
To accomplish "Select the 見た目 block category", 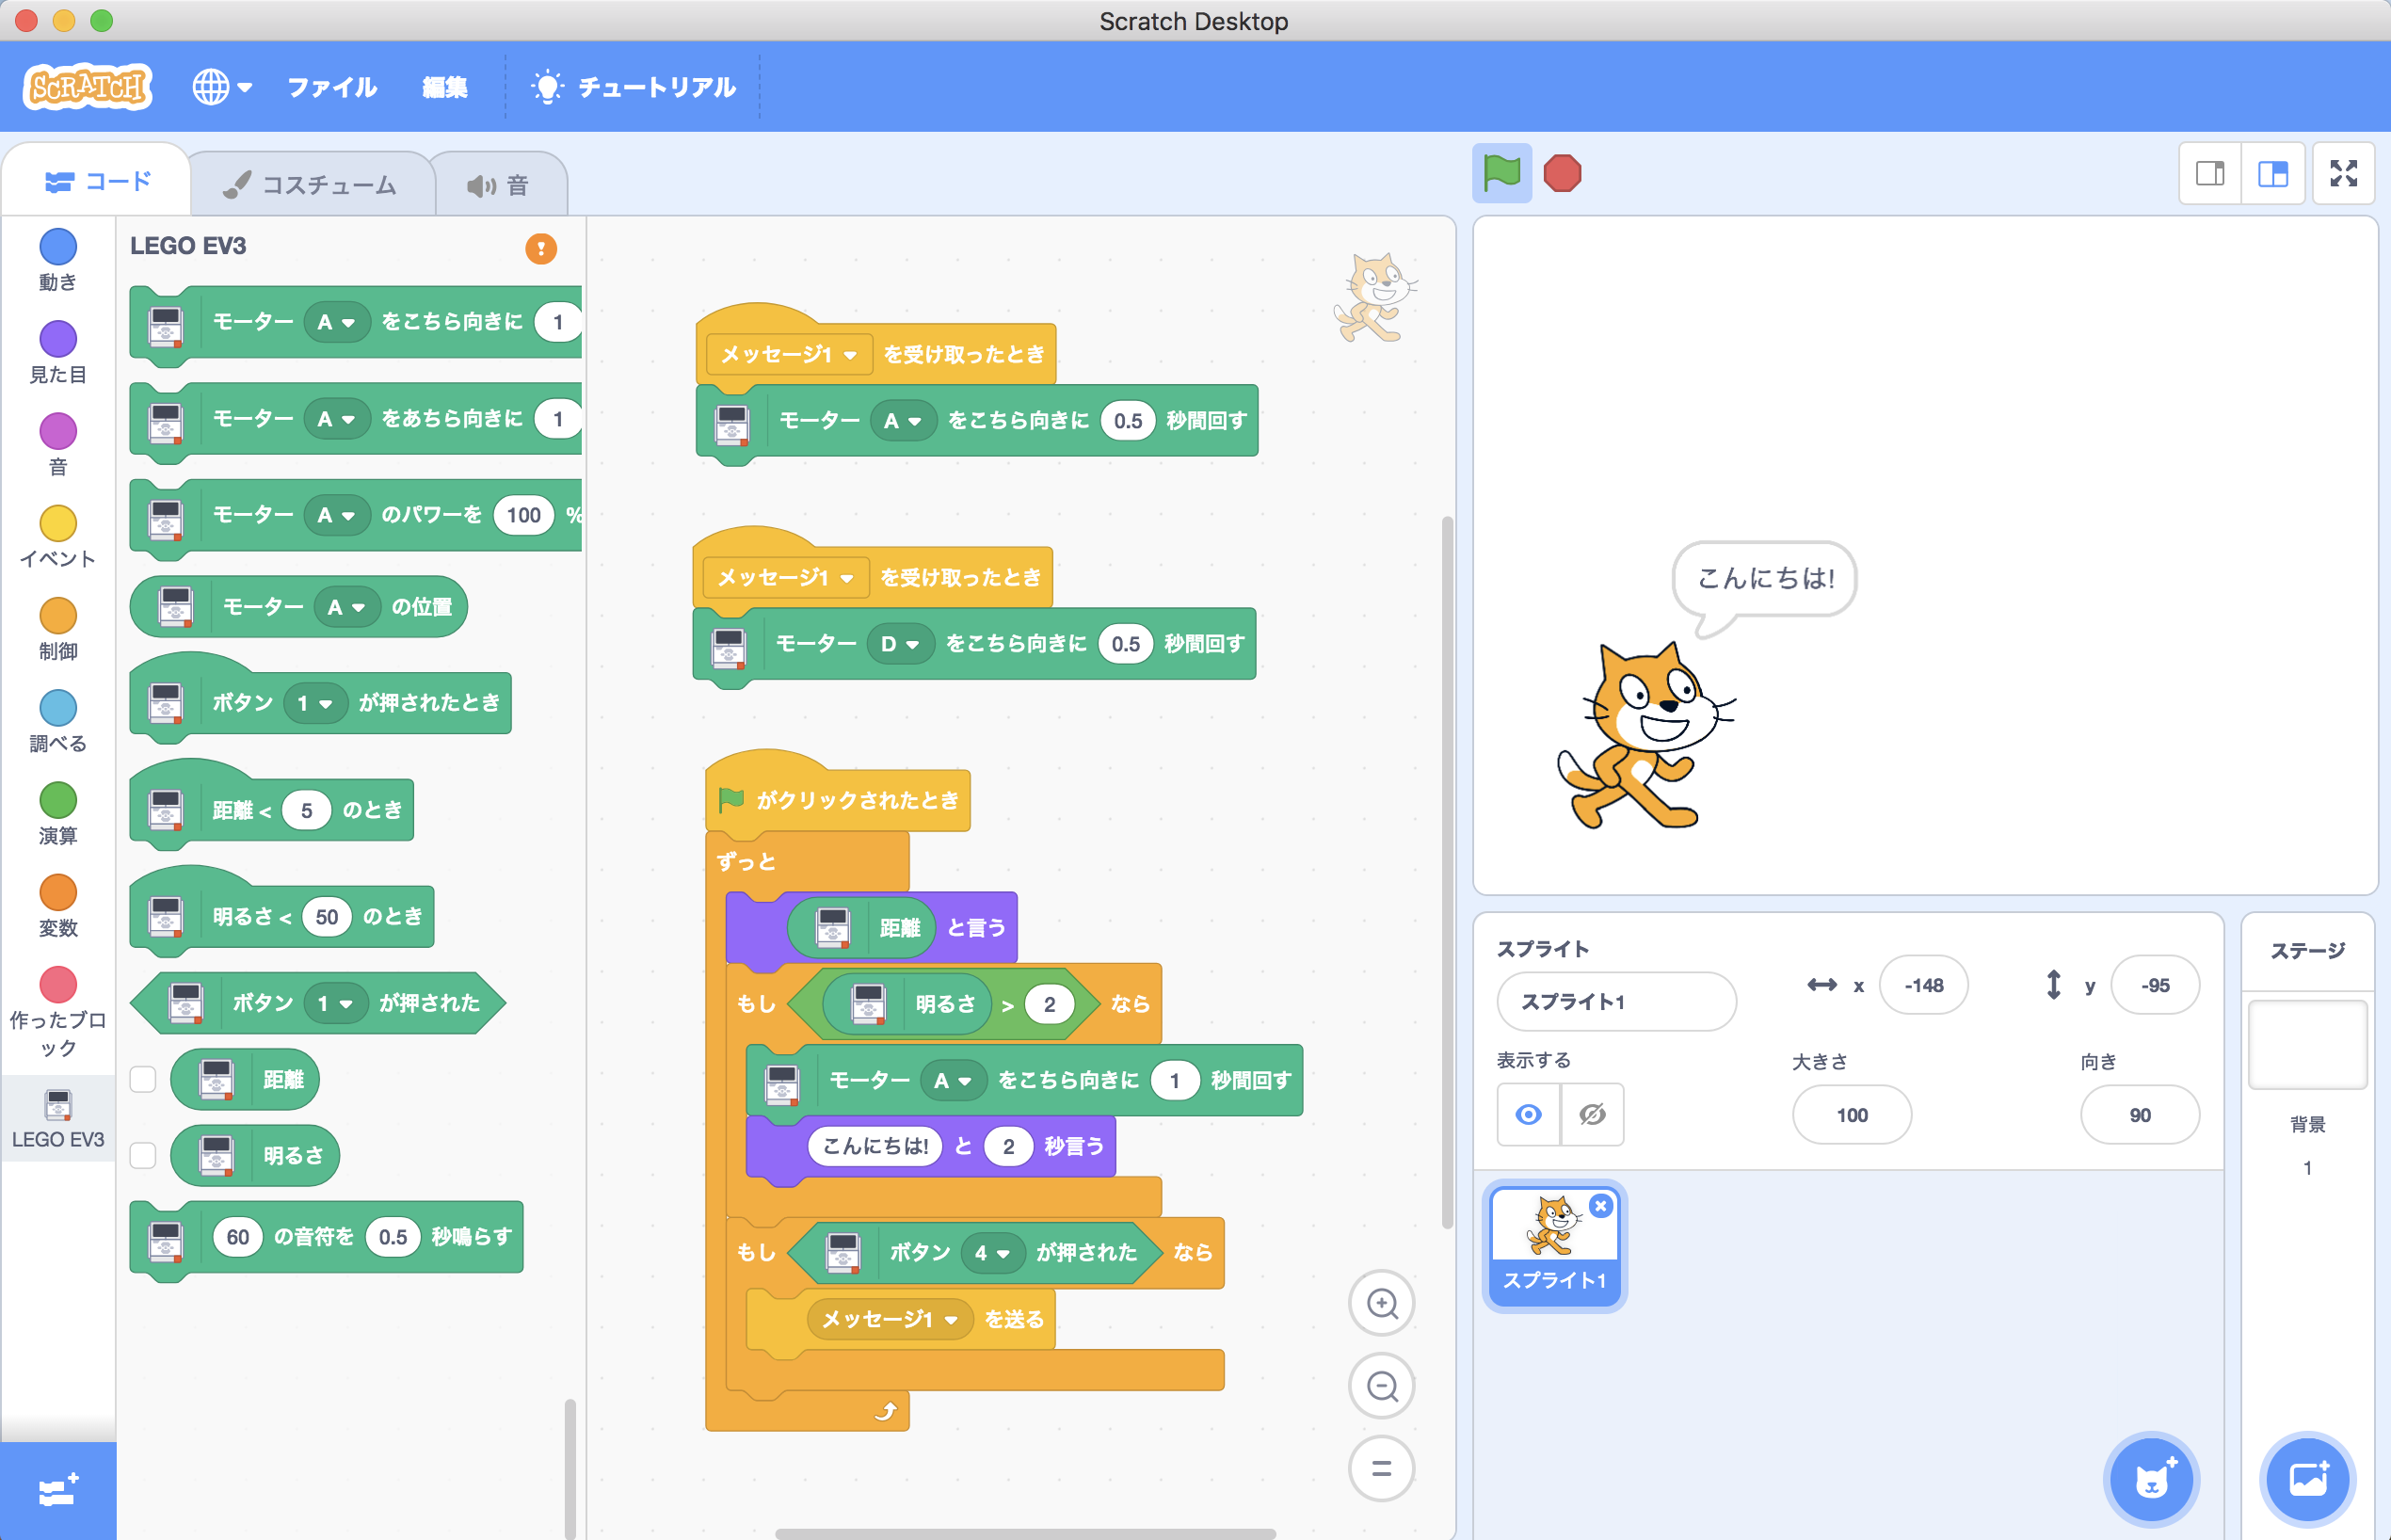I will click(58, 353).
